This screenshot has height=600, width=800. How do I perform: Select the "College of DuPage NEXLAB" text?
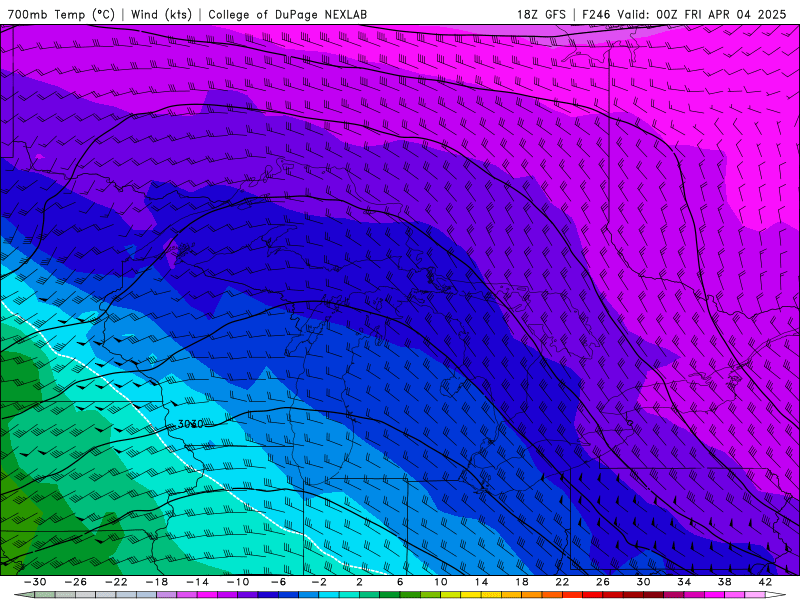(x=287, y=14)
